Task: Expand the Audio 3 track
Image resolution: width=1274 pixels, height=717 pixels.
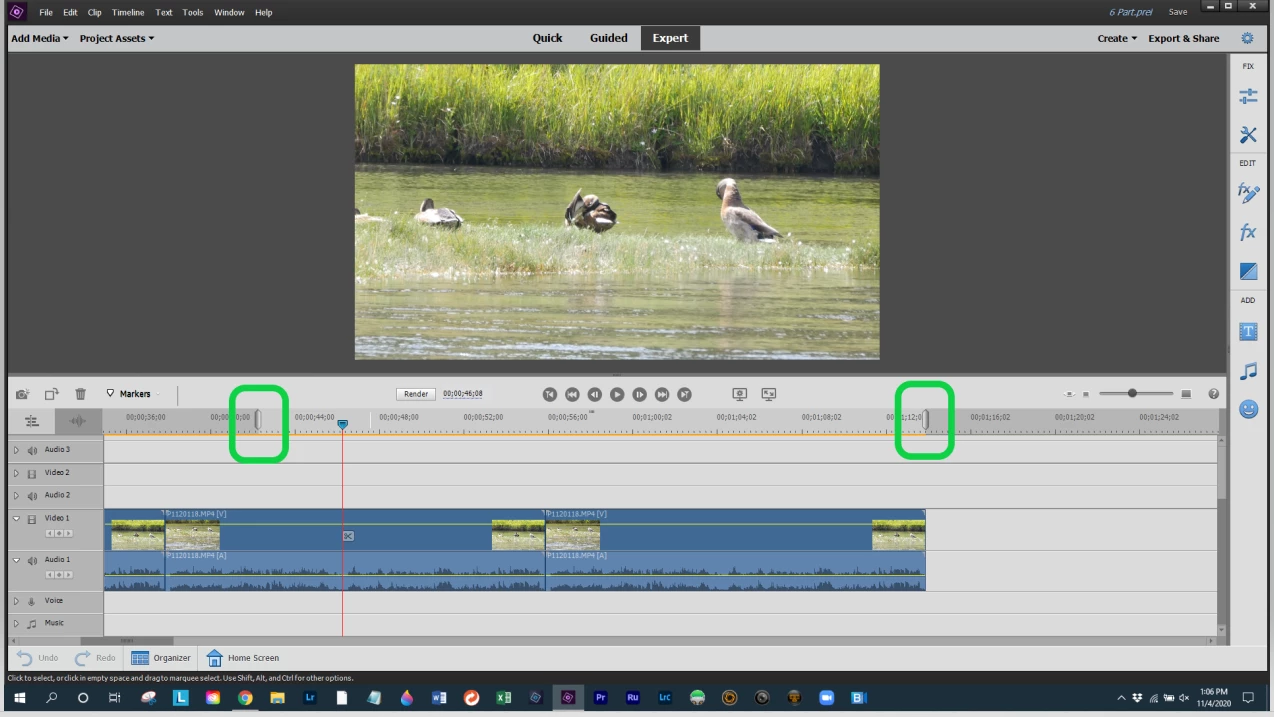Action: [x=16, y=450]
